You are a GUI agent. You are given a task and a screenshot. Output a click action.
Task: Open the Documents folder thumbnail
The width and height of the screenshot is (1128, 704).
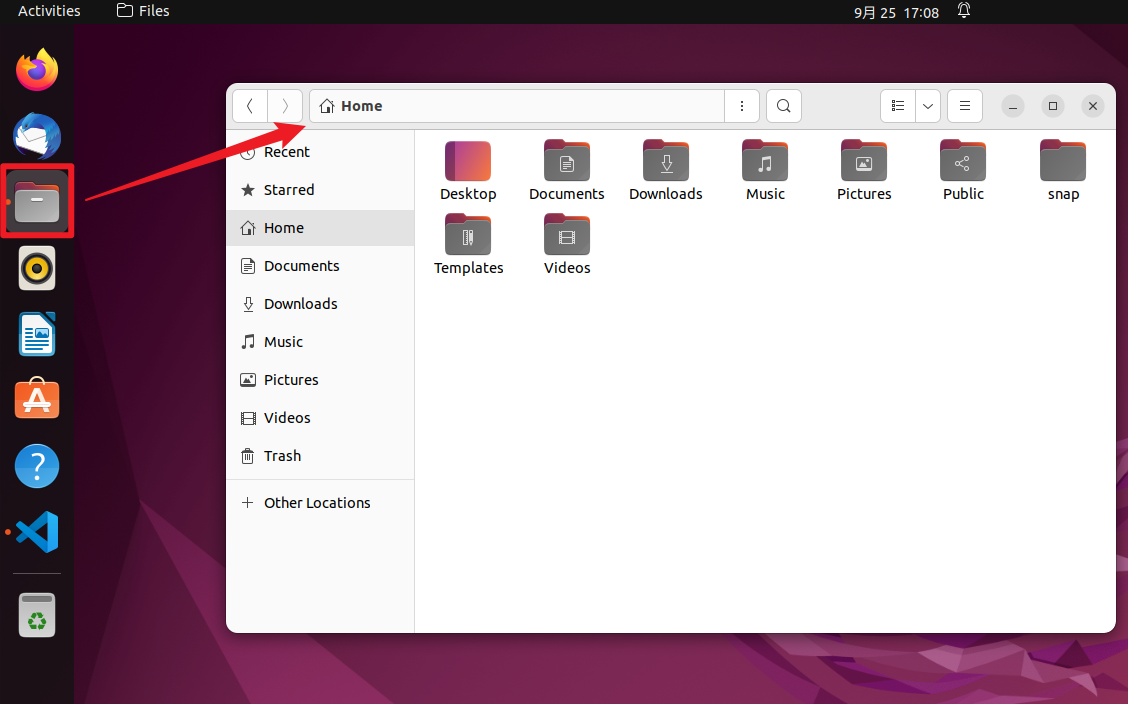click(566, 161)
